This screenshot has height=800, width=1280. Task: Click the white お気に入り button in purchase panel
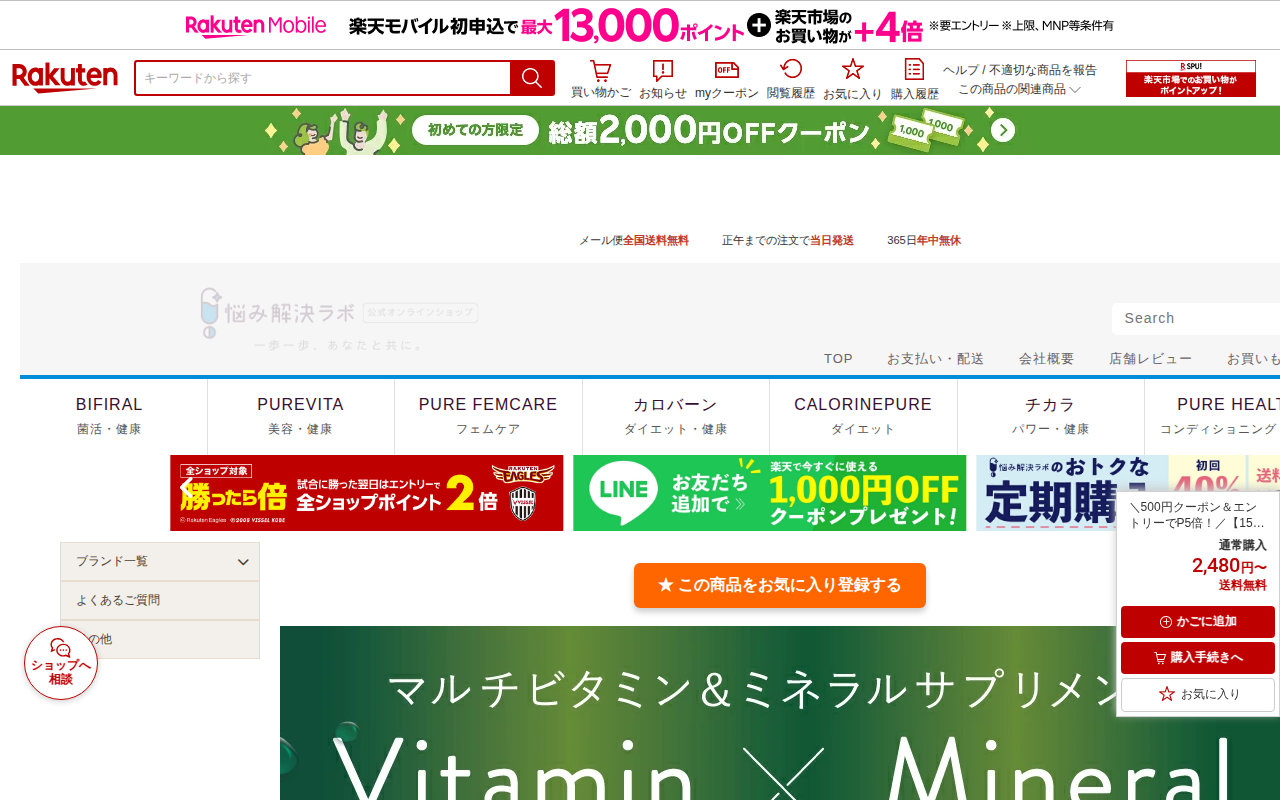pos(1198,694)
